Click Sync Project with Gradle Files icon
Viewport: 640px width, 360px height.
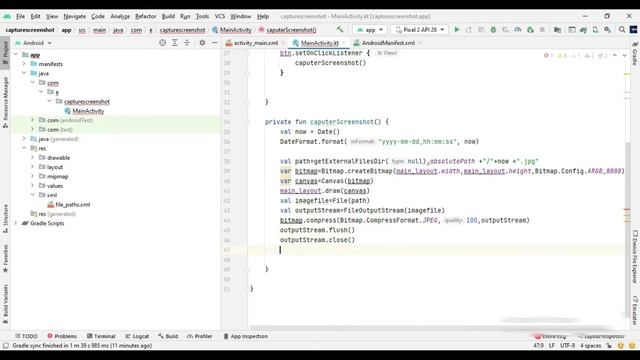tap(583, 30)
